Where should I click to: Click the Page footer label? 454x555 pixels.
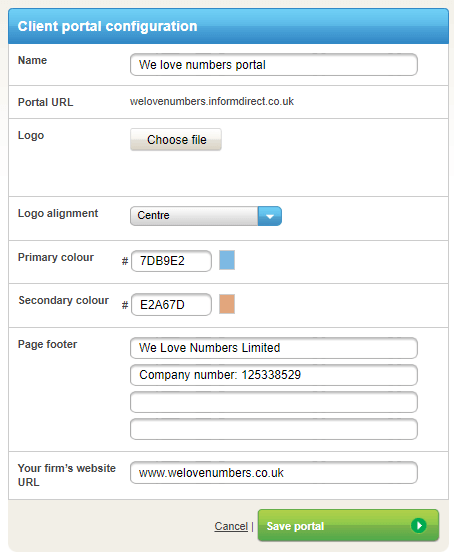tap(47, 344)
